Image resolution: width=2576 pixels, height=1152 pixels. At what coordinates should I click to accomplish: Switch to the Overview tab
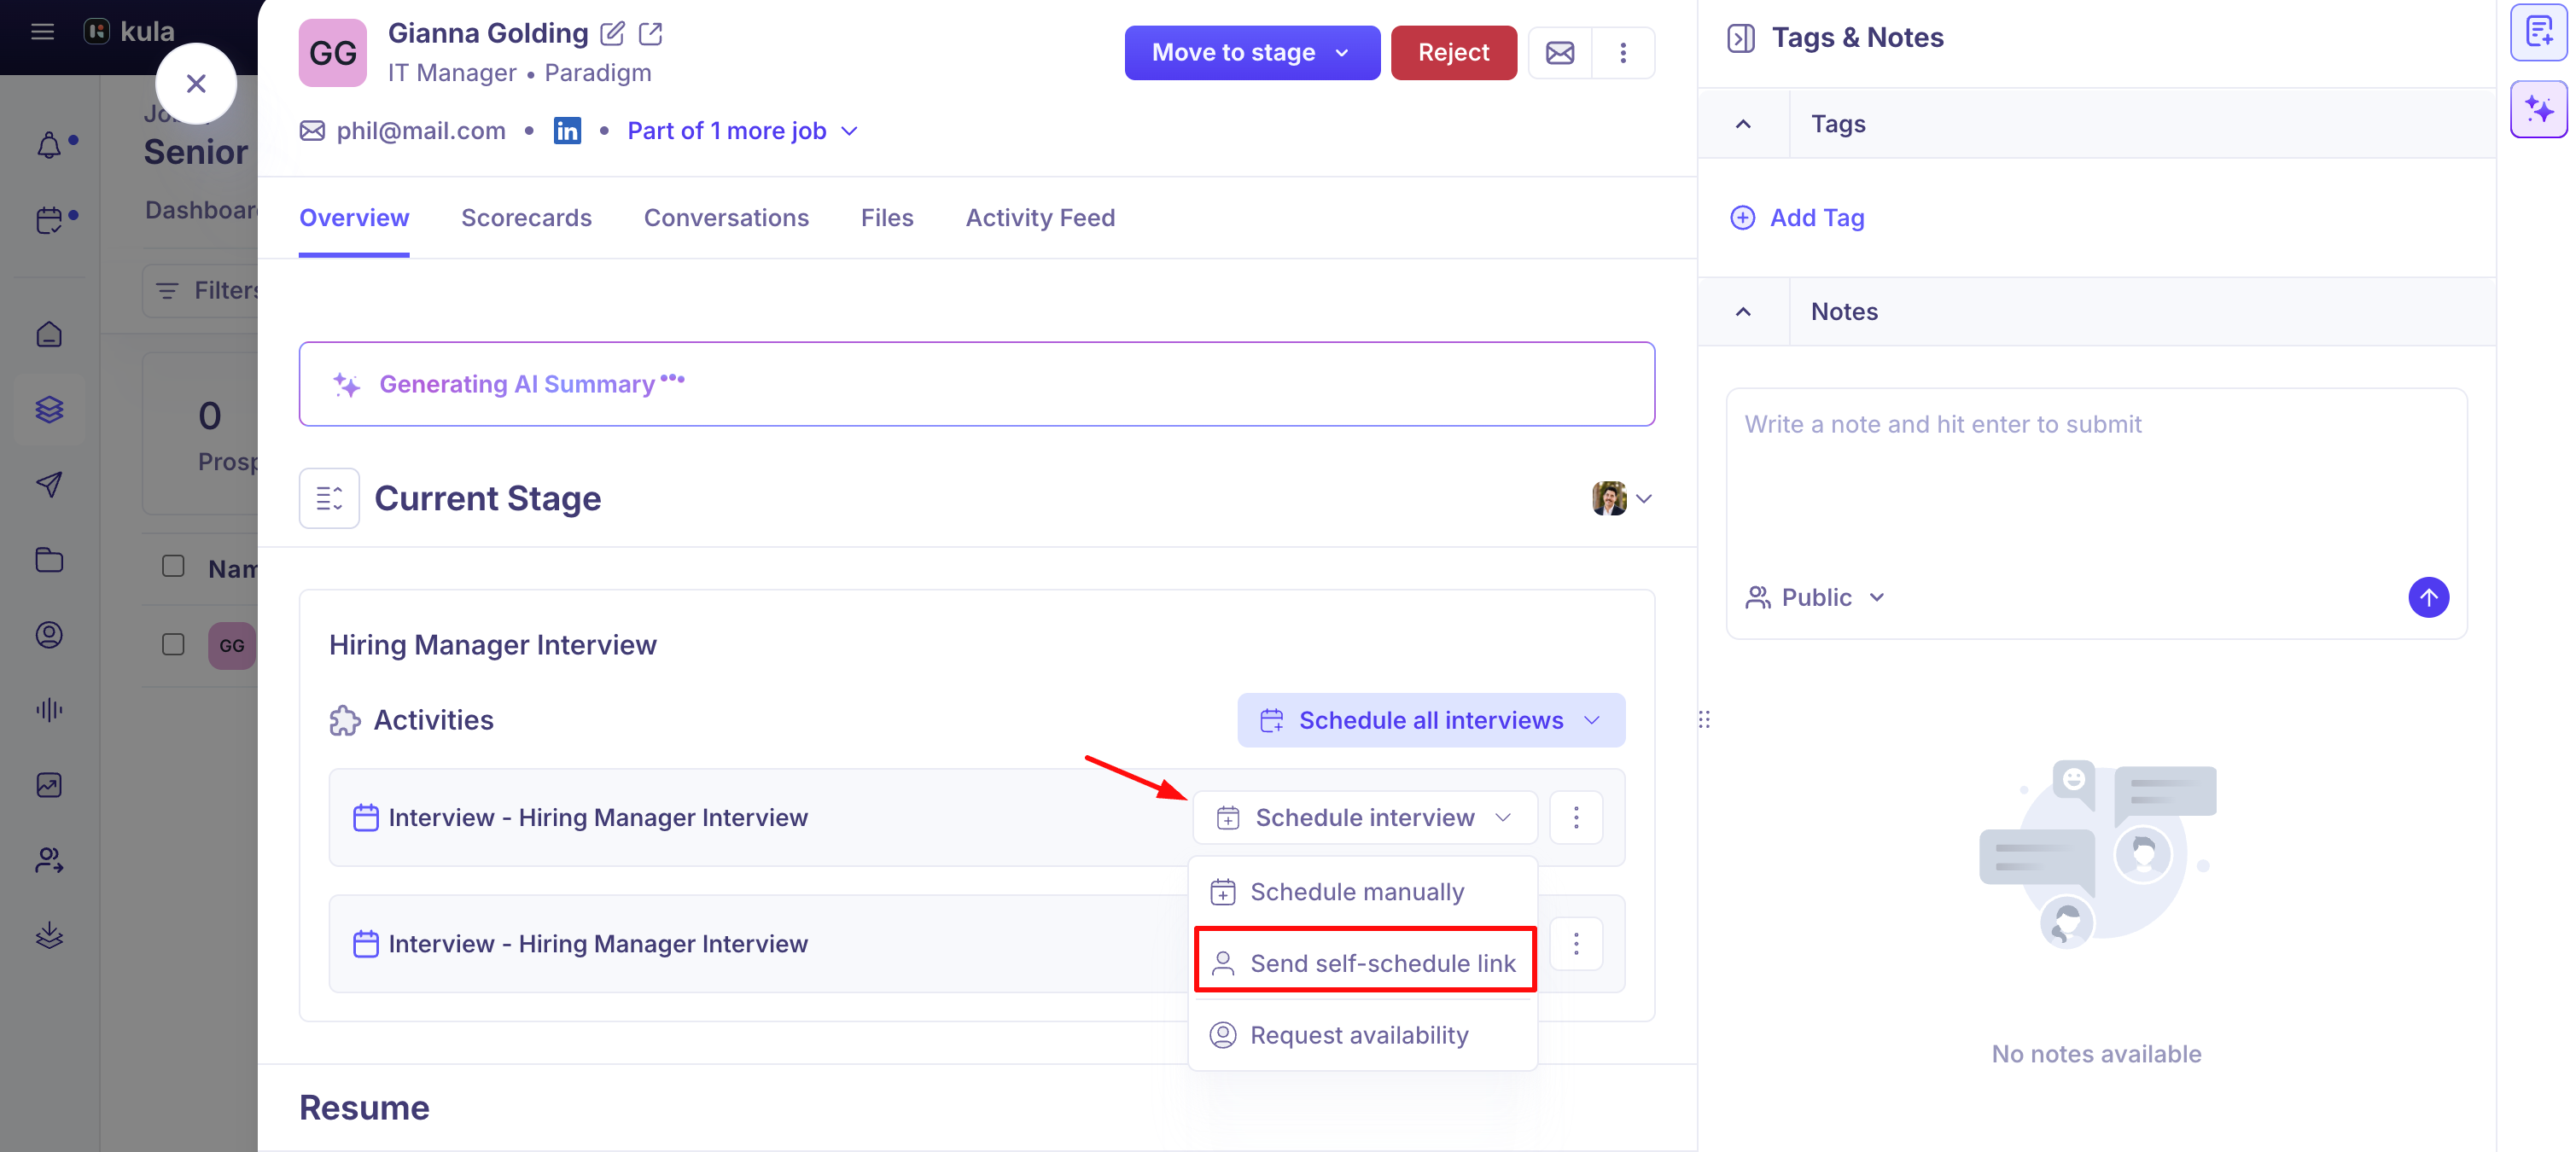point(354,217)
